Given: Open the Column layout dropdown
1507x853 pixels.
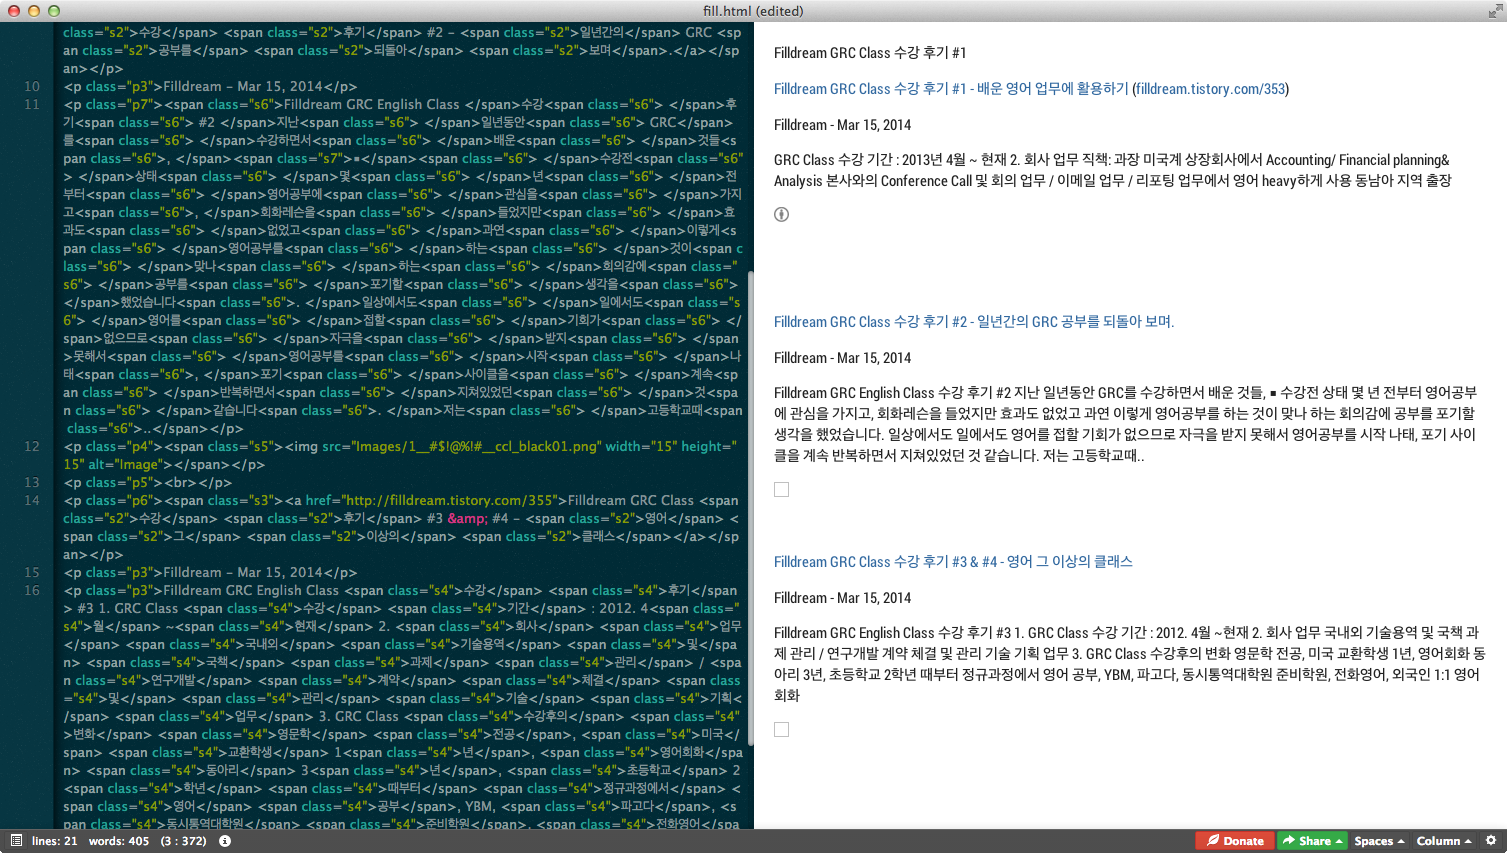Looking at the screenshot, I should coord(1443,841).
